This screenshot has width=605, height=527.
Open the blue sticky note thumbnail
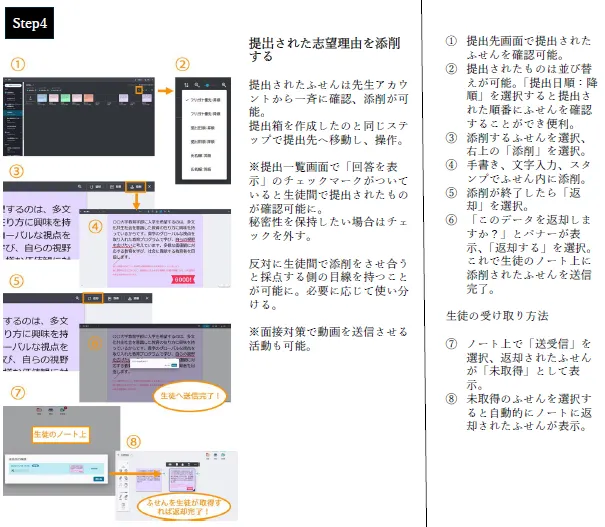[43, 98]
